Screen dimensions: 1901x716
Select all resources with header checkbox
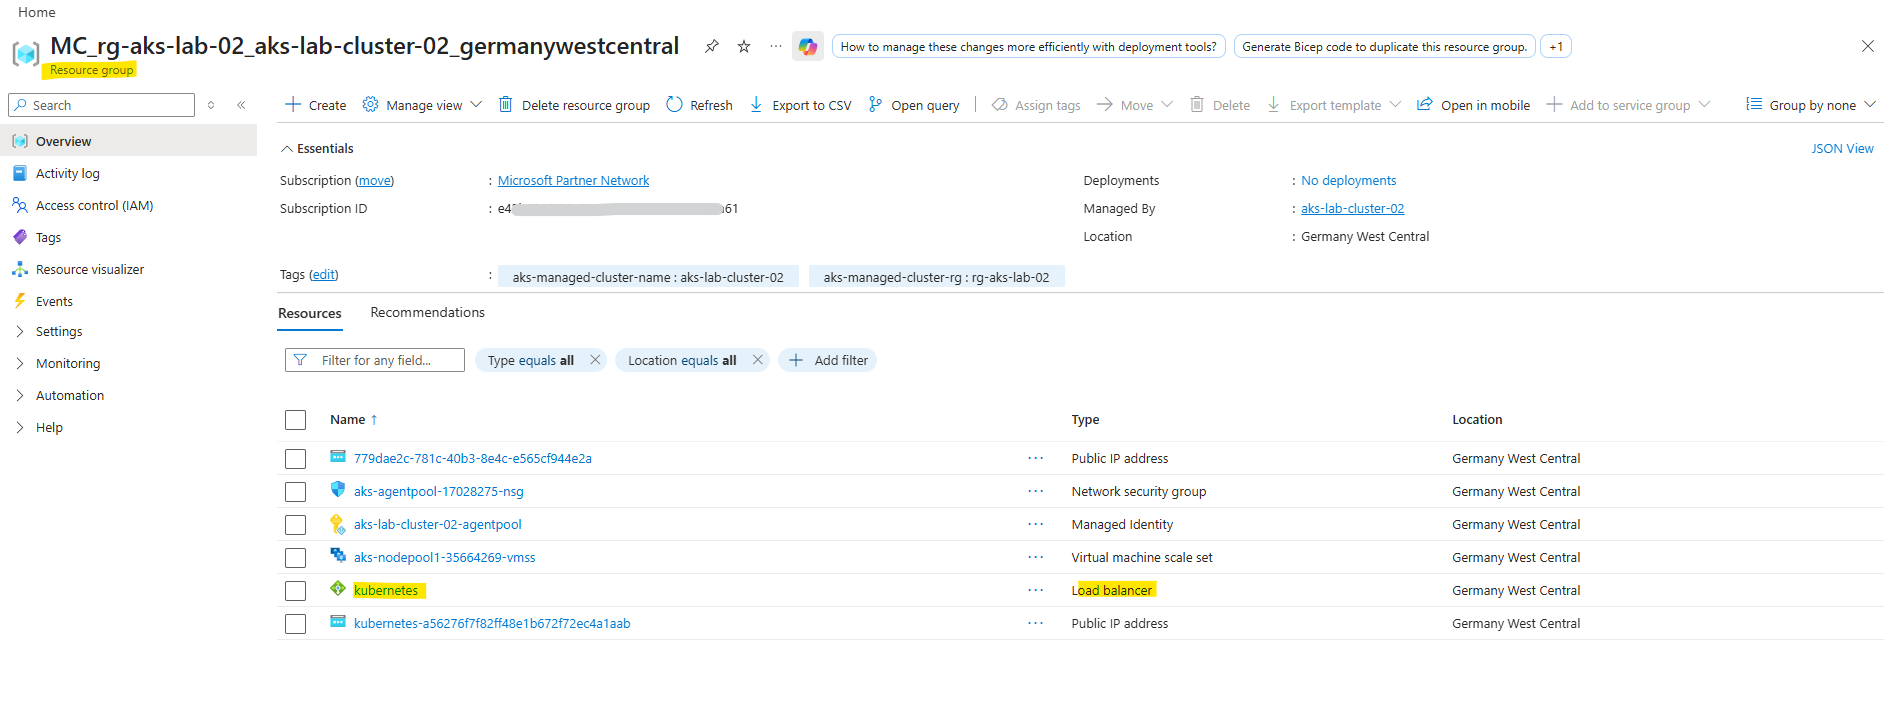click(x=295, y=420)
